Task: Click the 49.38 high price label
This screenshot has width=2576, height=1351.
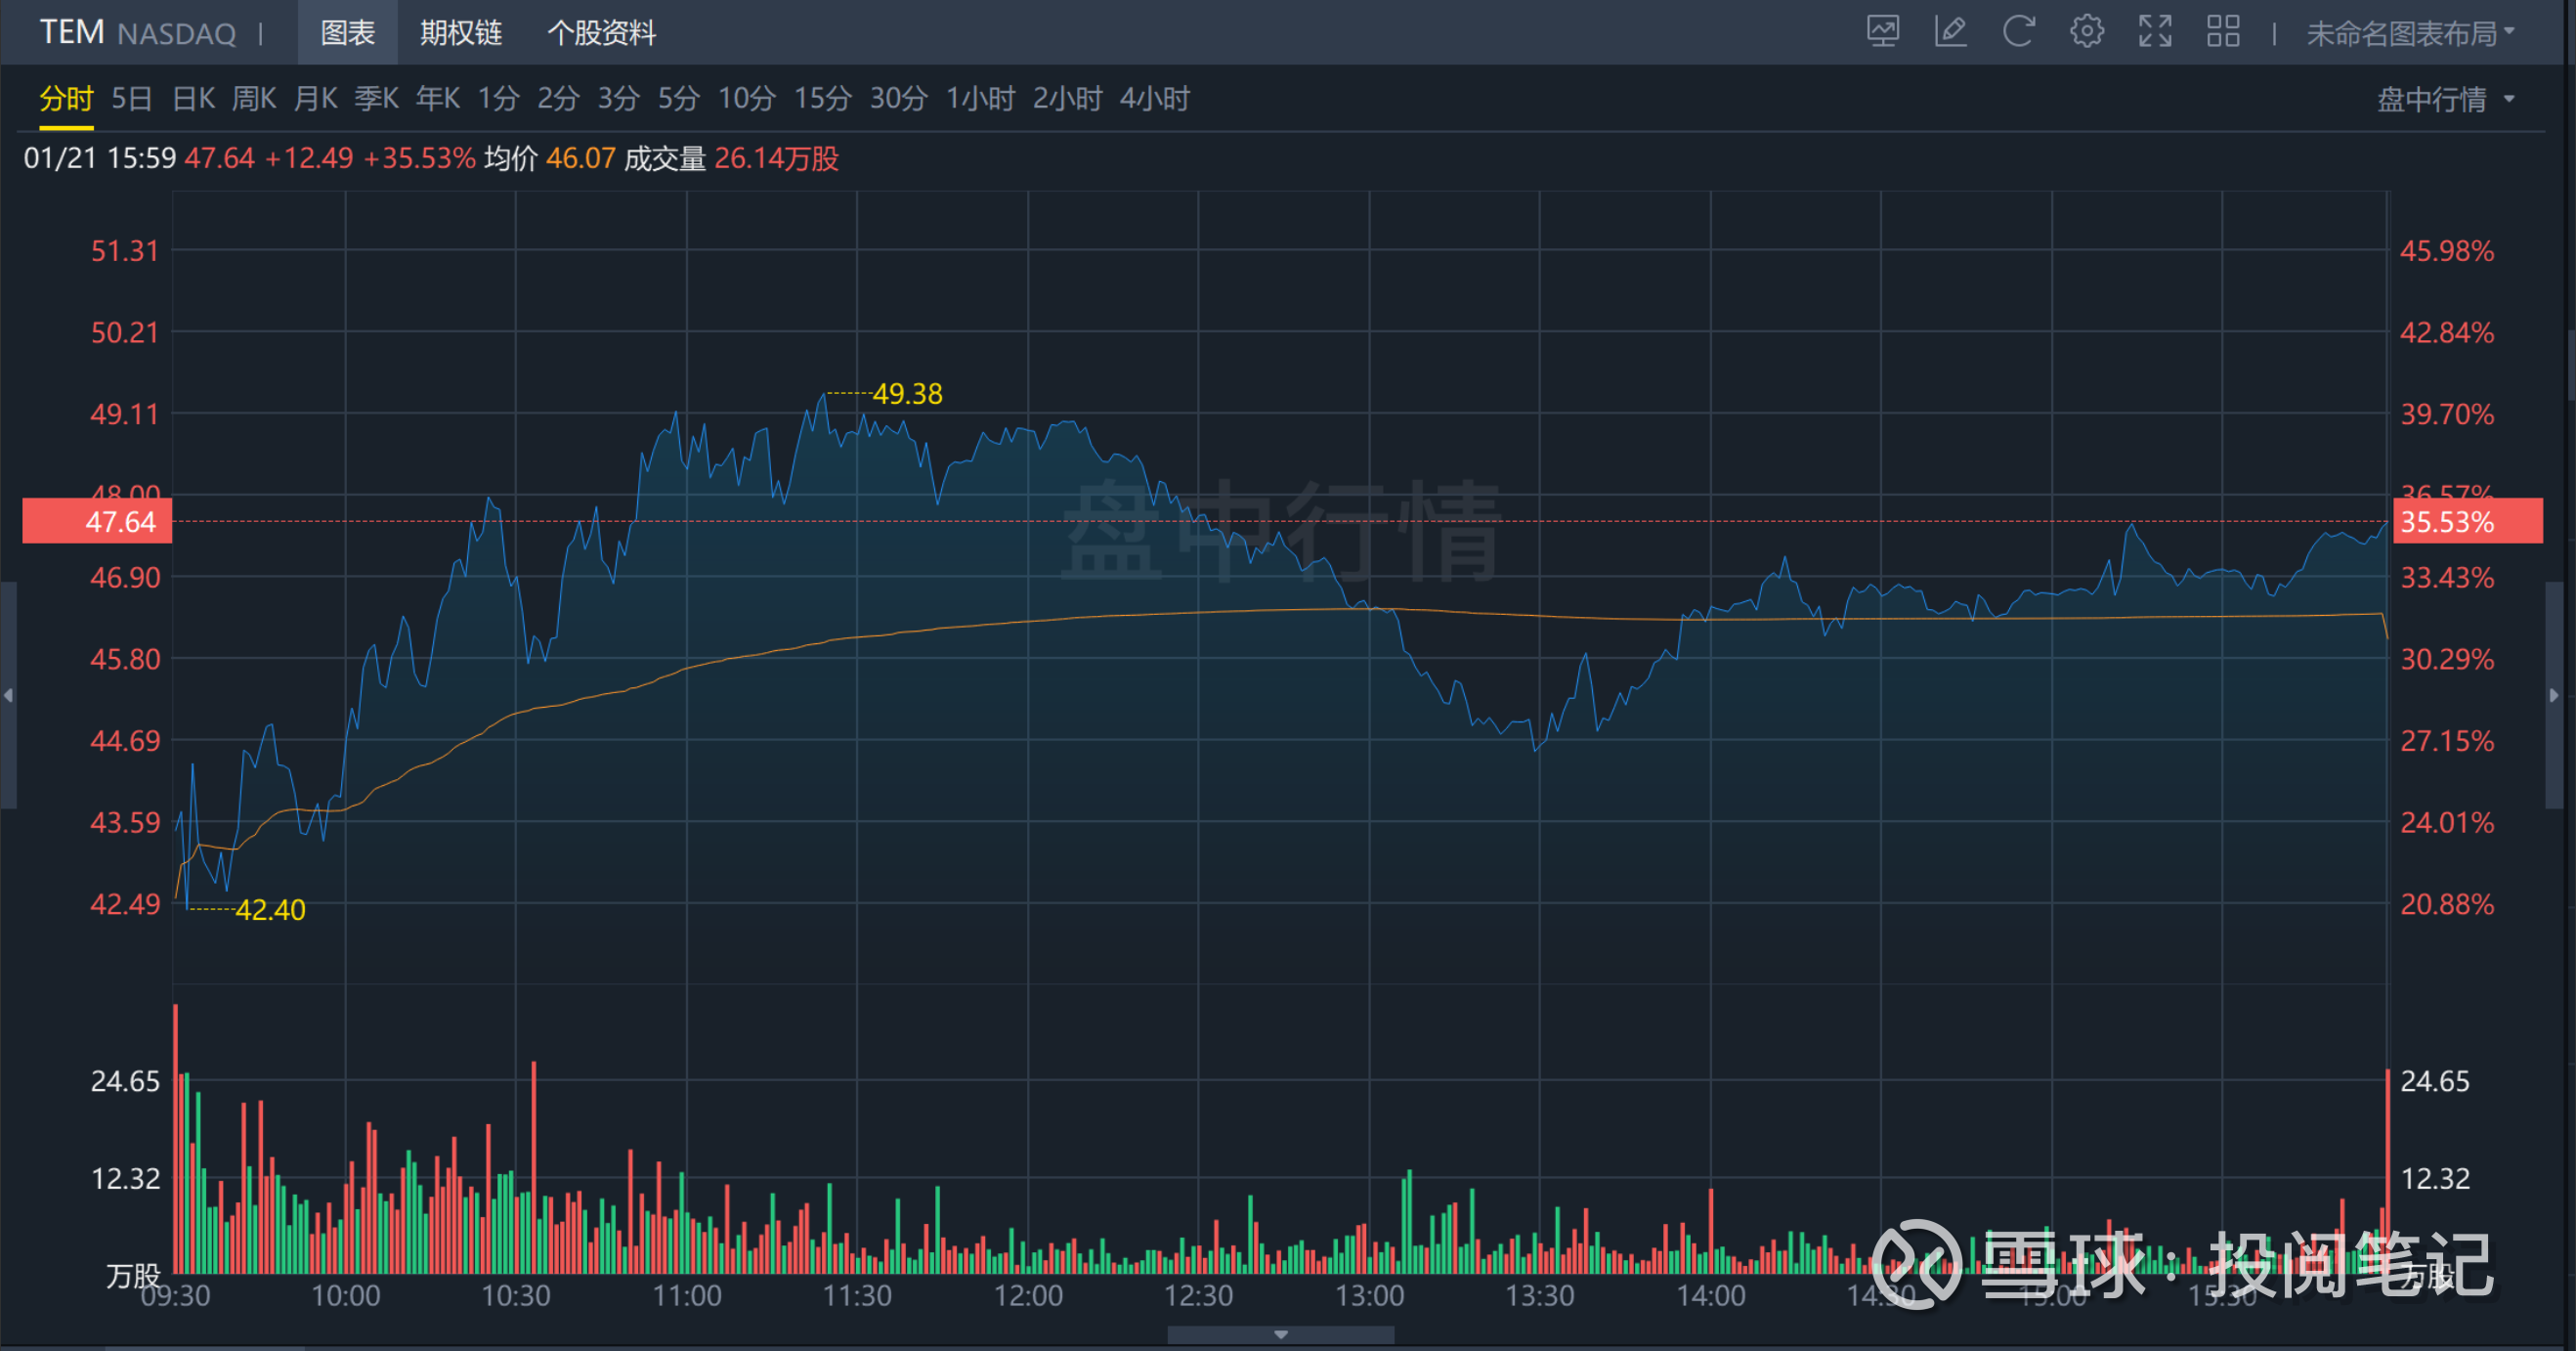Action: pyautogui.click(x=906, y=394)
